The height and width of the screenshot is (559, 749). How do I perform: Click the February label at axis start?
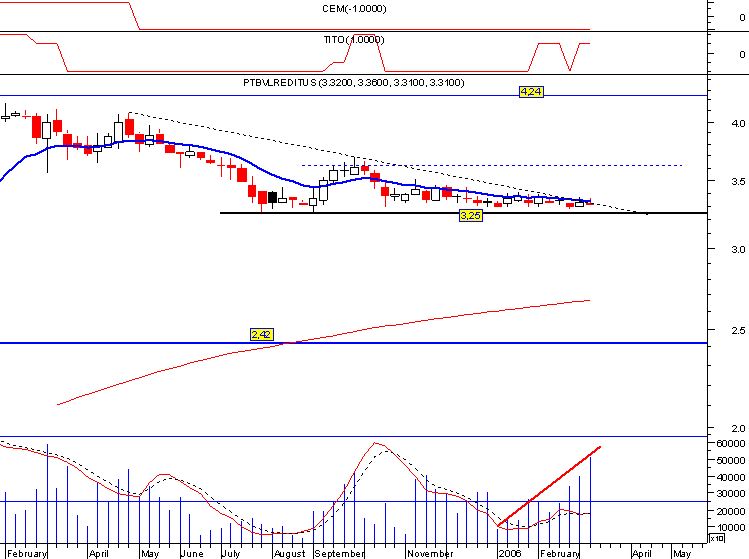pyautogui.click(x=27, y=553)
